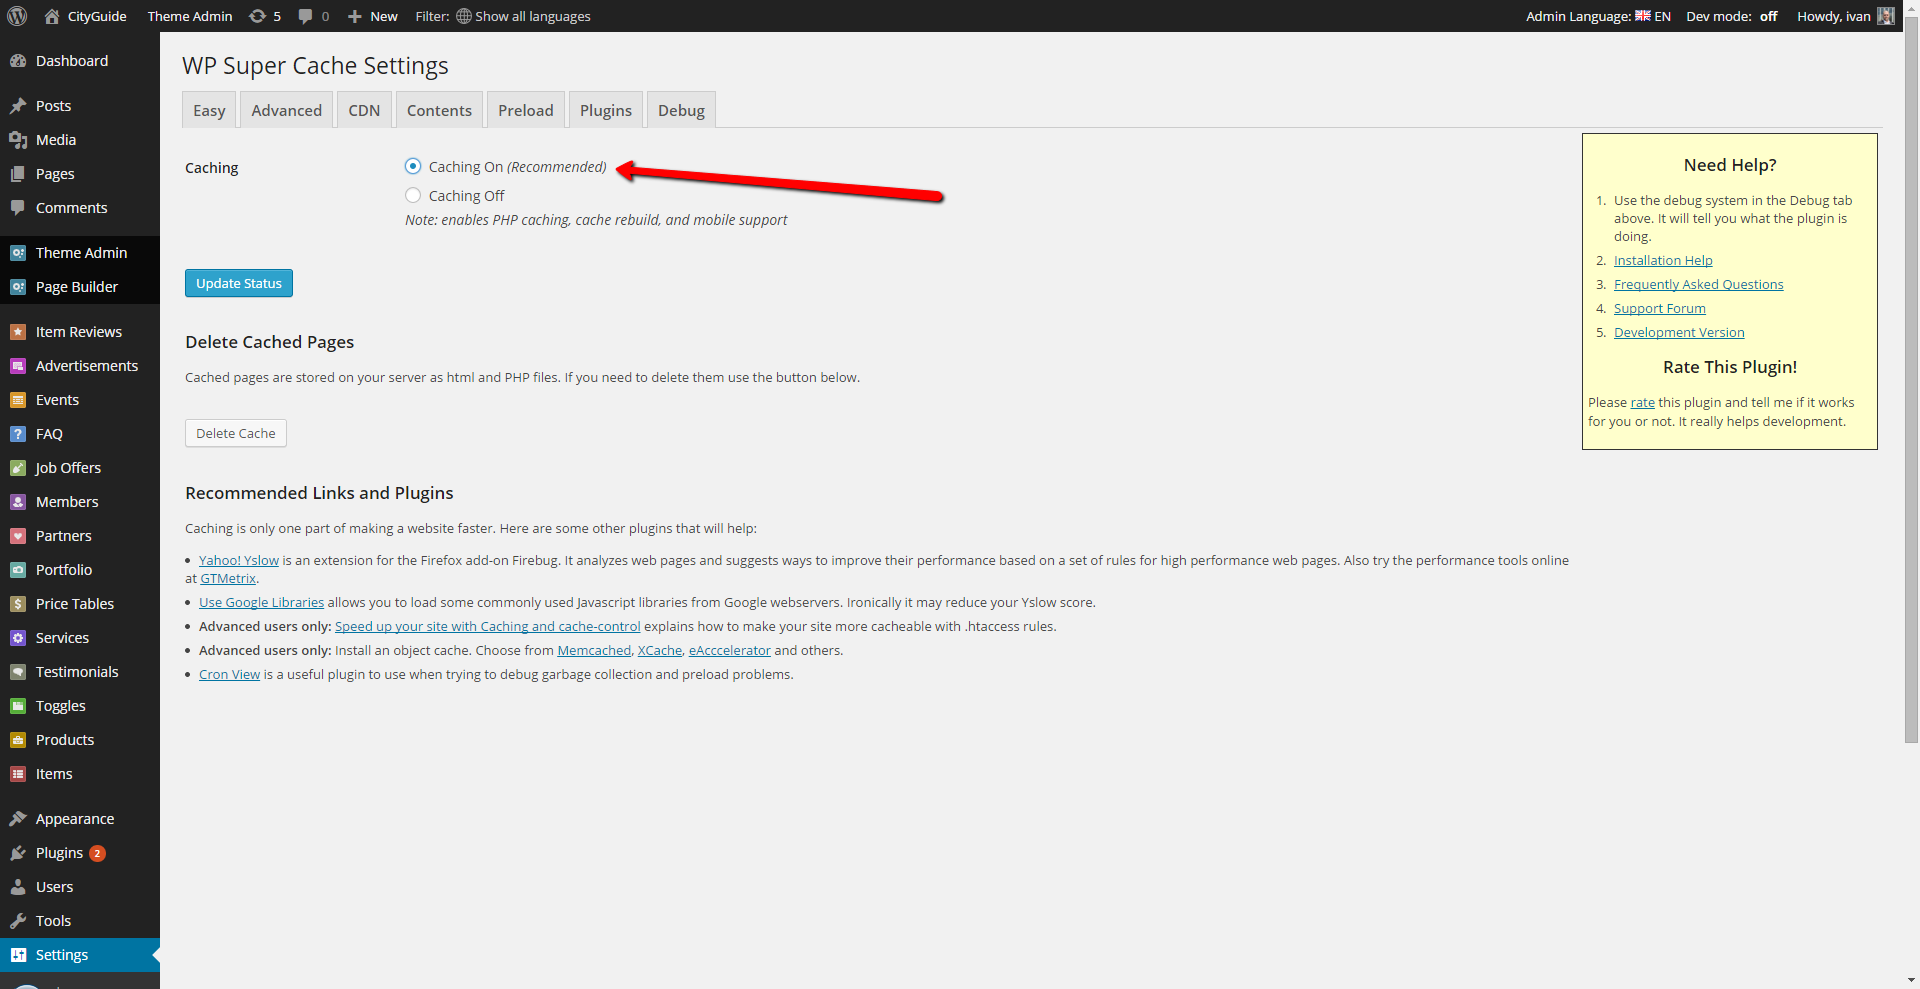Switch to the Easy tab
Viewport: 1920px width, 989px height.
pyautogui.click(x=209, y=110)
